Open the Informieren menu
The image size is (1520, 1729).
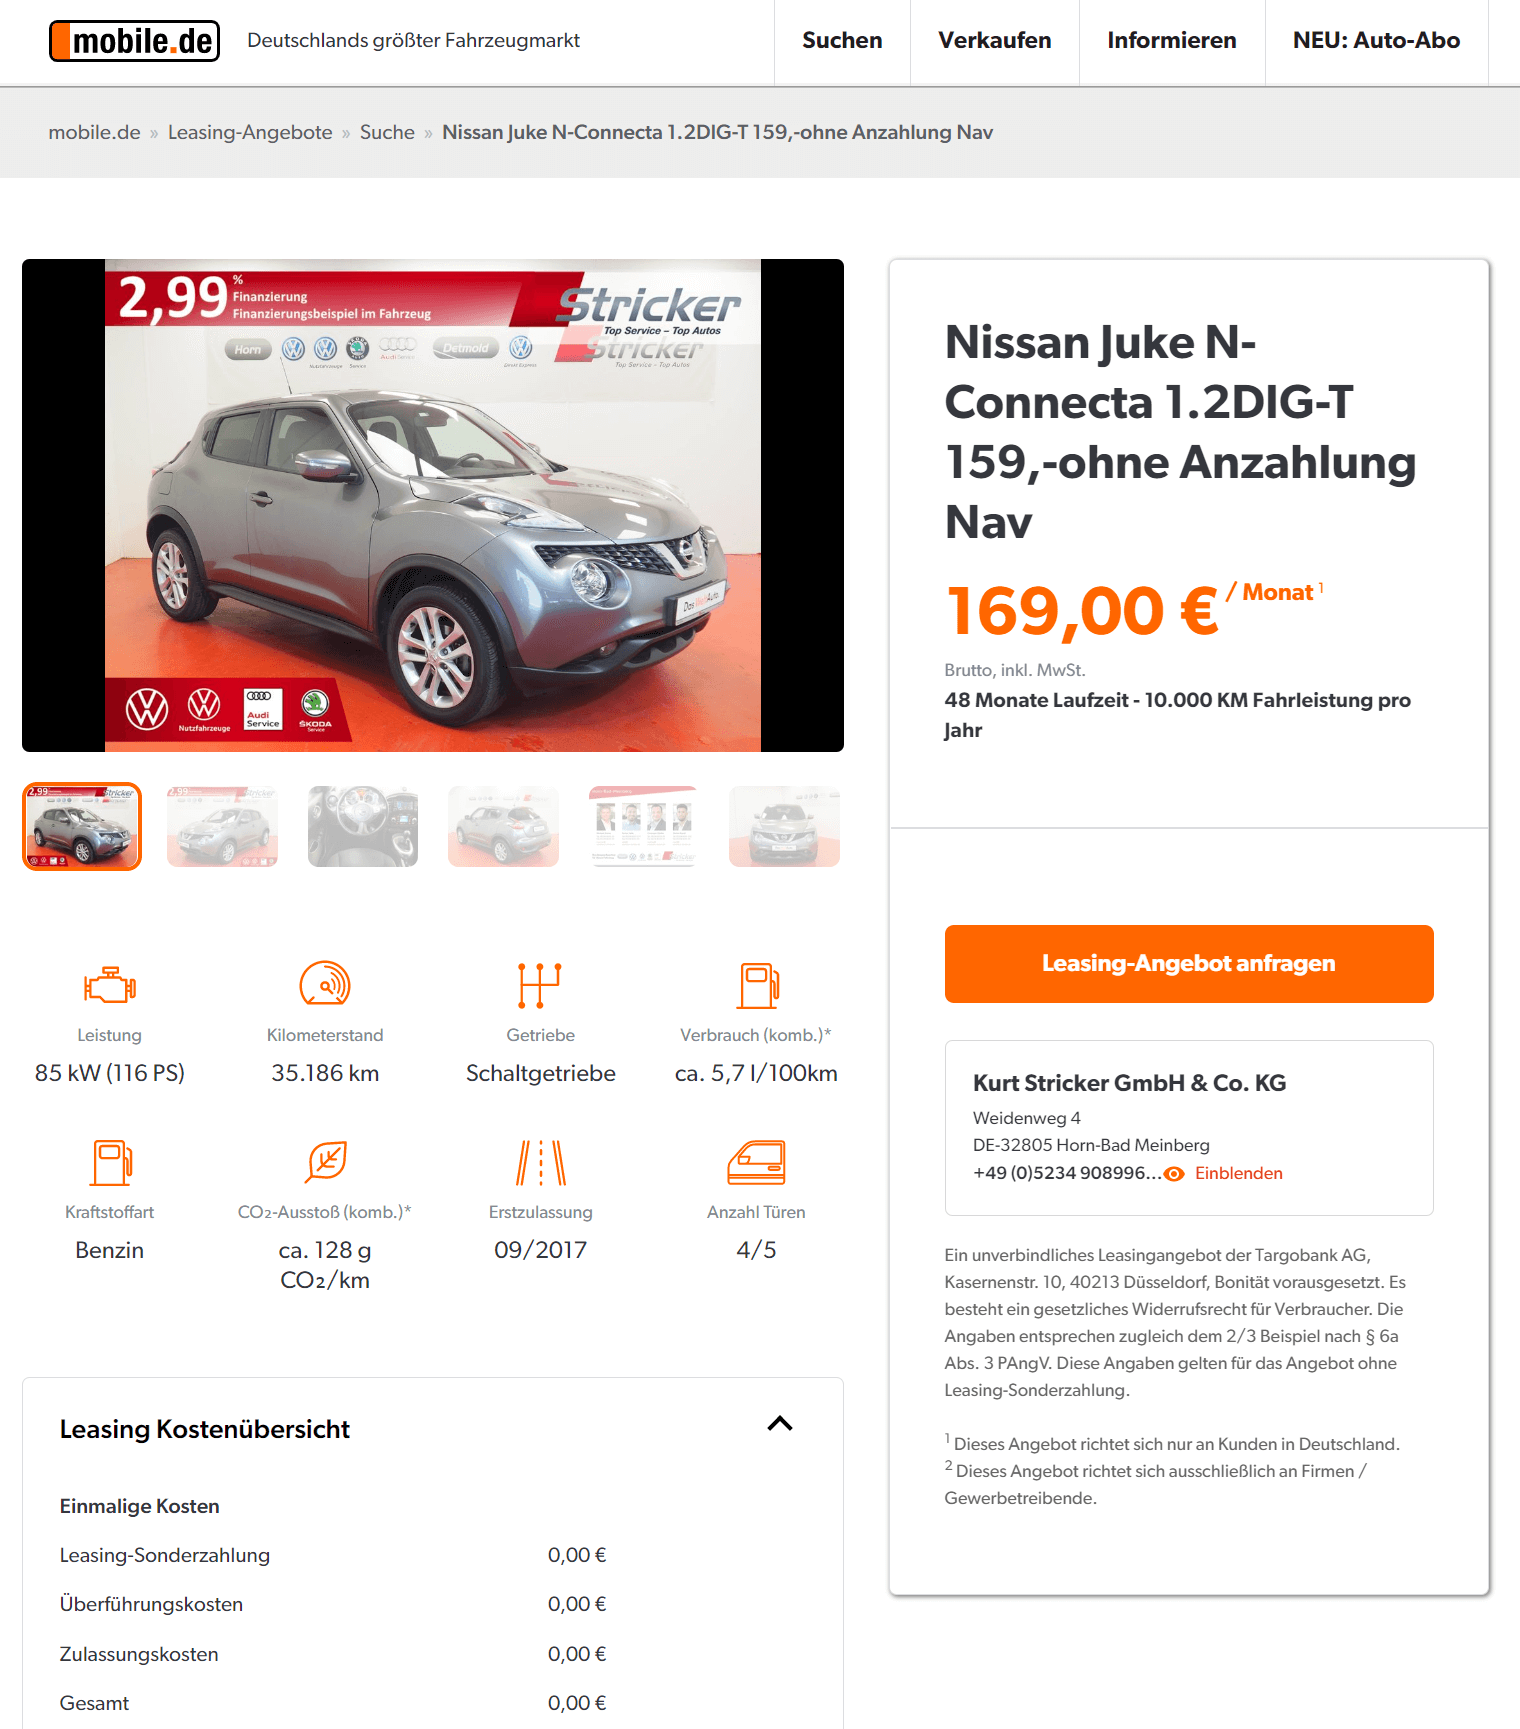click(1172, 41)
